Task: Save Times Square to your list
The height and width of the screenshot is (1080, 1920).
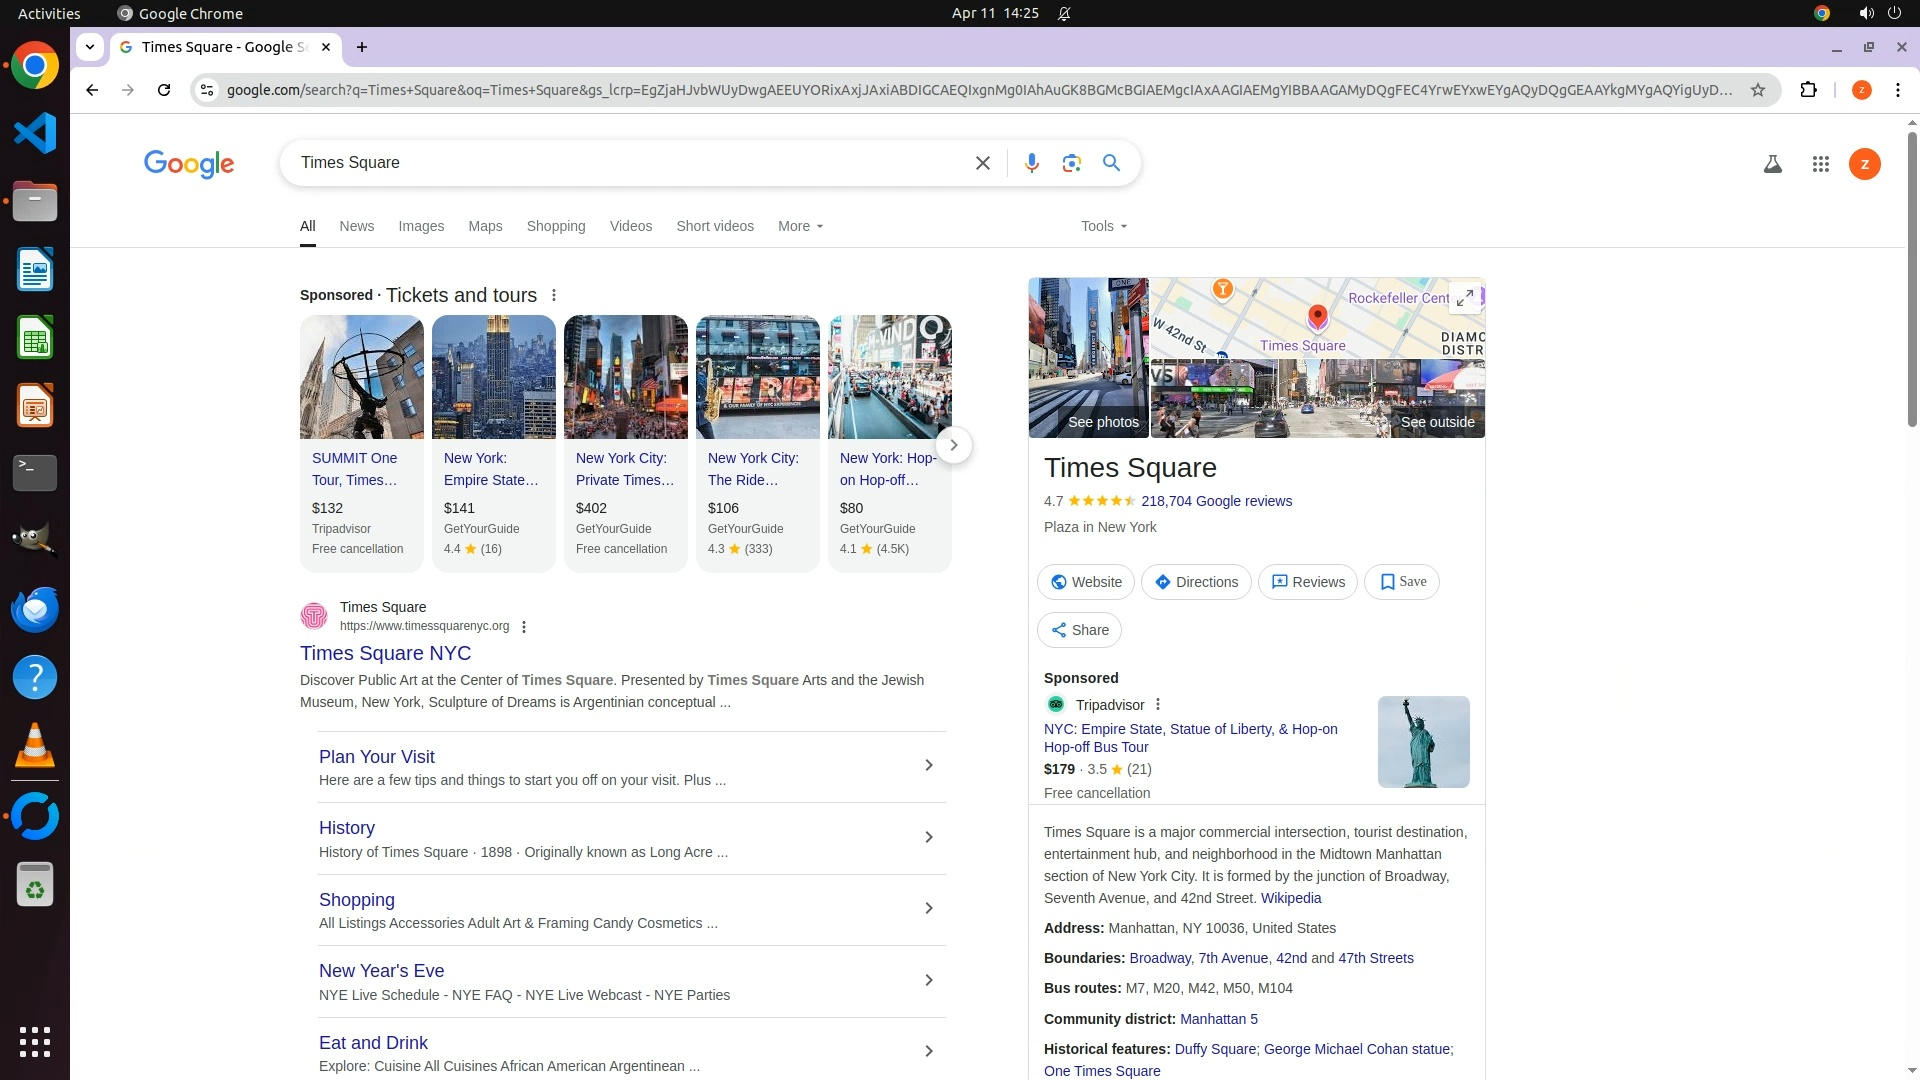Action: (1402, 582)
